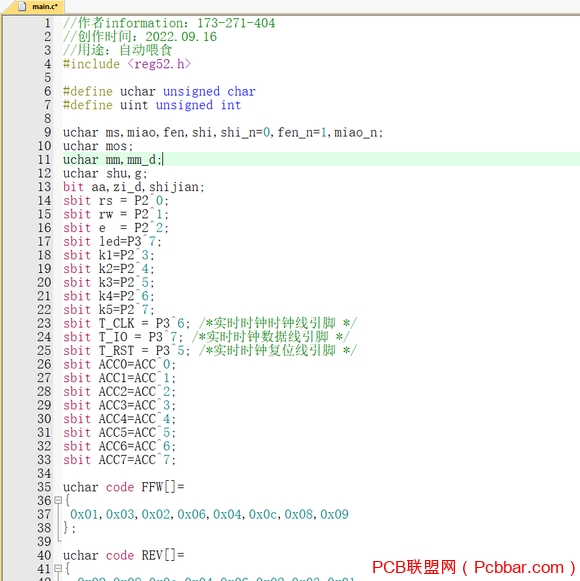Click the 'uchar mos;' declaration
580x581 pixels.
(98, 146)
